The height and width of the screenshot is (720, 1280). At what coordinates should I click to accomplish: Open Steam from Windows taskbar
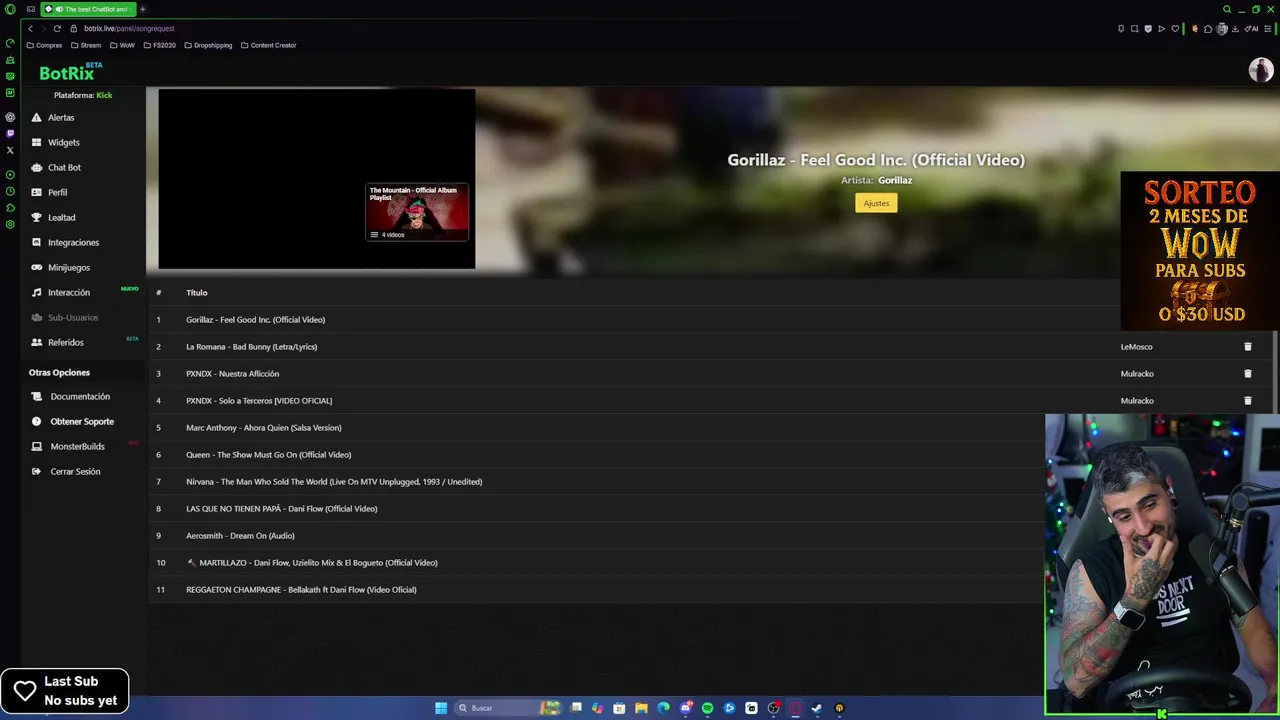[x=817, y=708]
